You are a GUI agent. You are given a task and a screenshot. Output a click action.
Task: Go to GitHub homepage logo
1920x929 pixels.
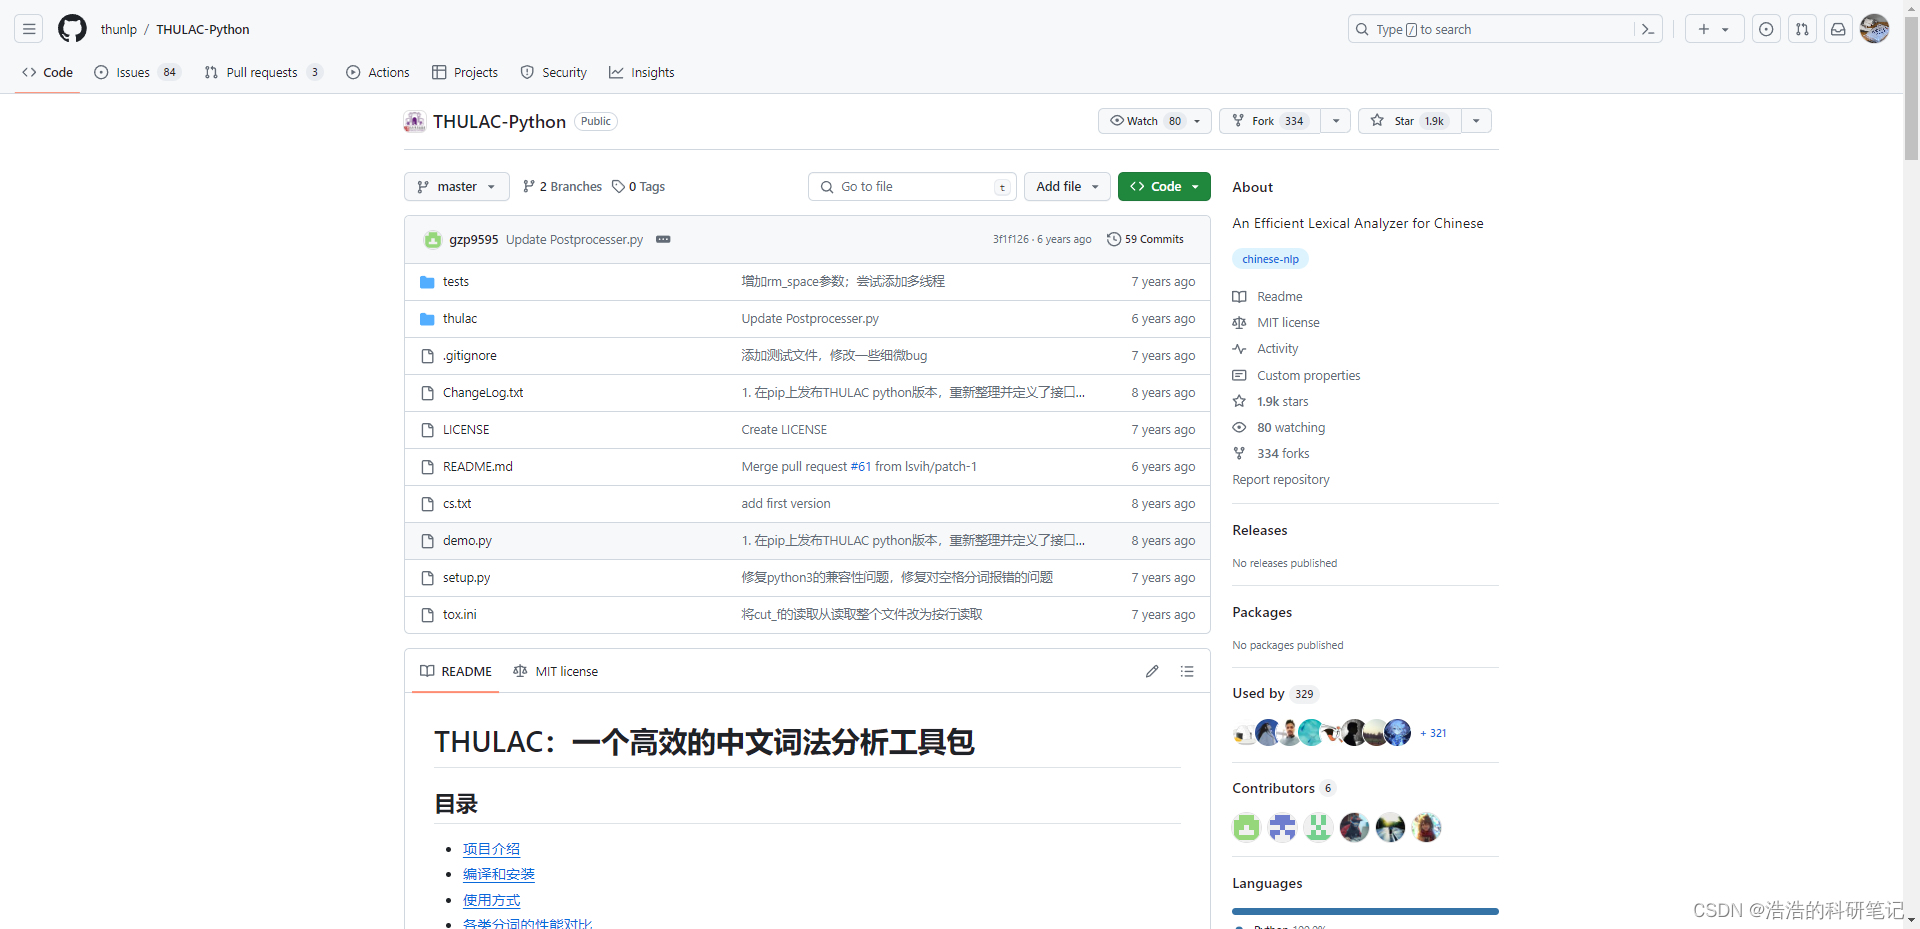72,29
